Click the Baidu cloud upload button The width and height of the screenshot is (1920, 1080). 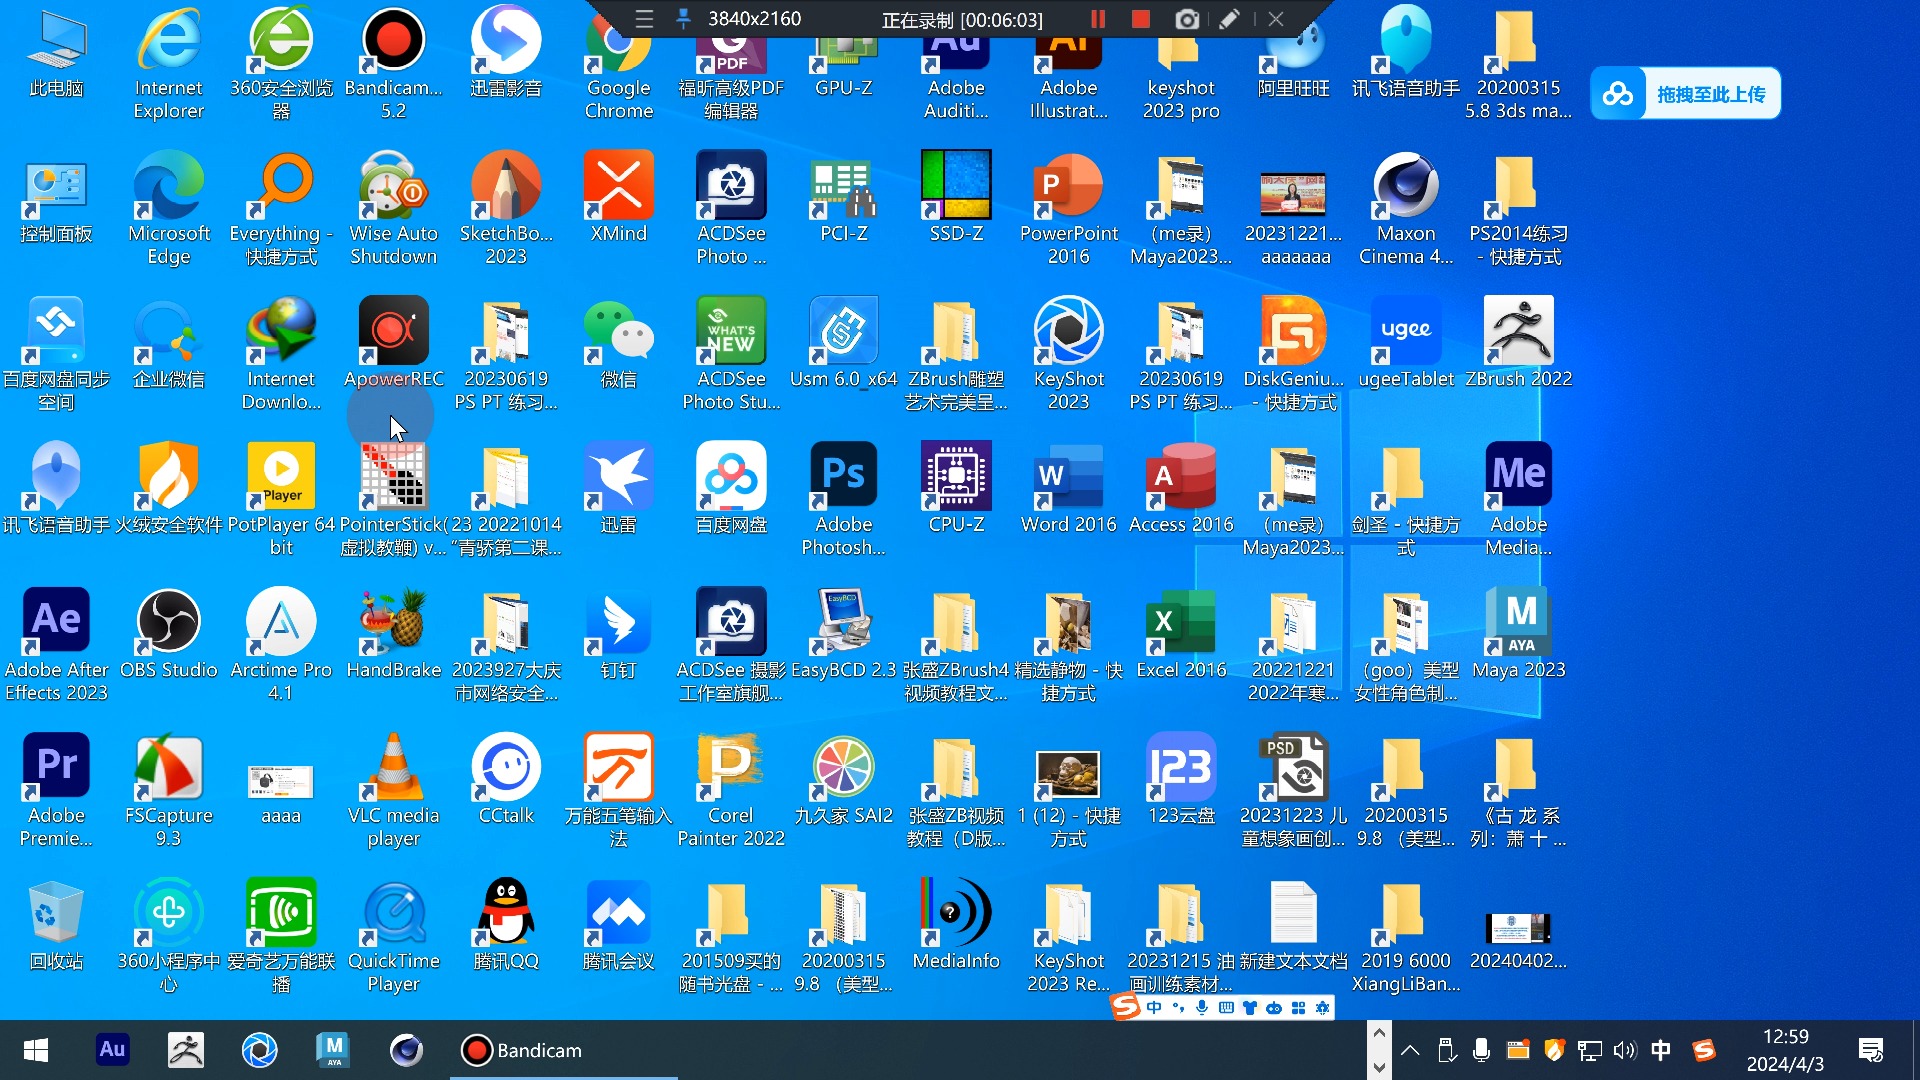(1686, 94)
